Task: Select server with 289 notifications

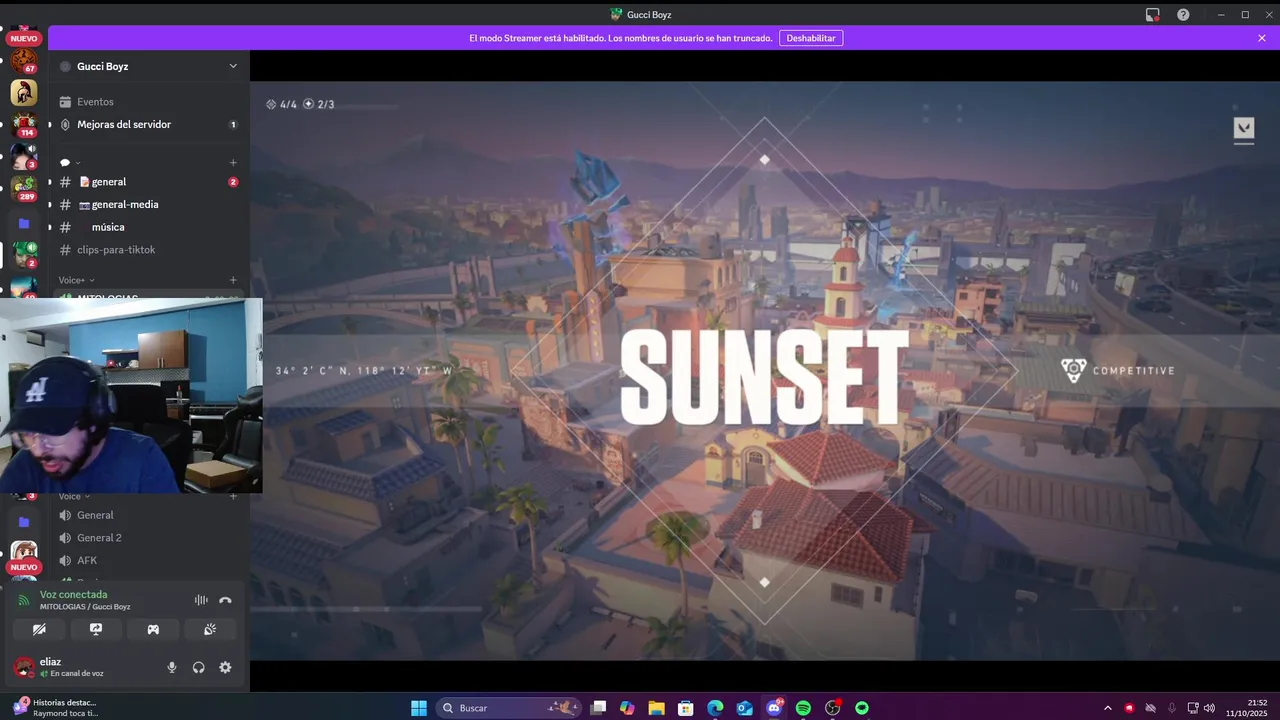Action: click(24, 188)
